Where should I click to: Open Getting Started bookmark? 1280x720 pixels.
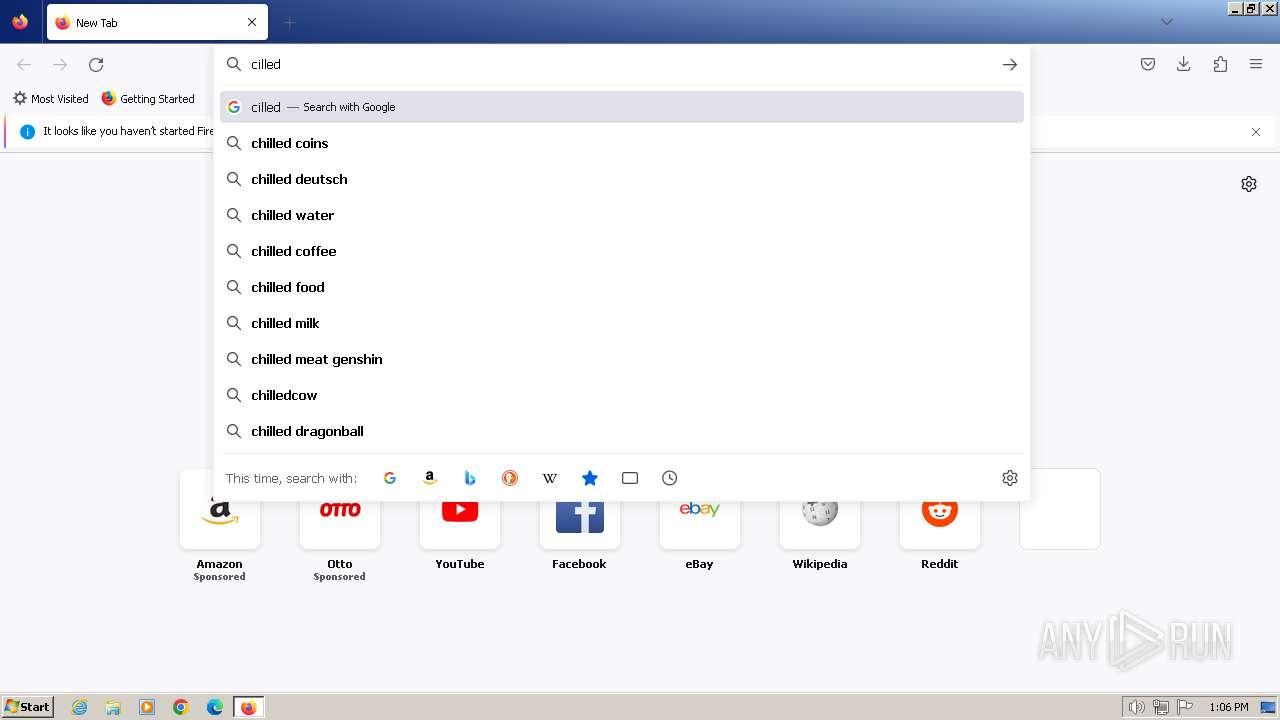coord(148,99)
